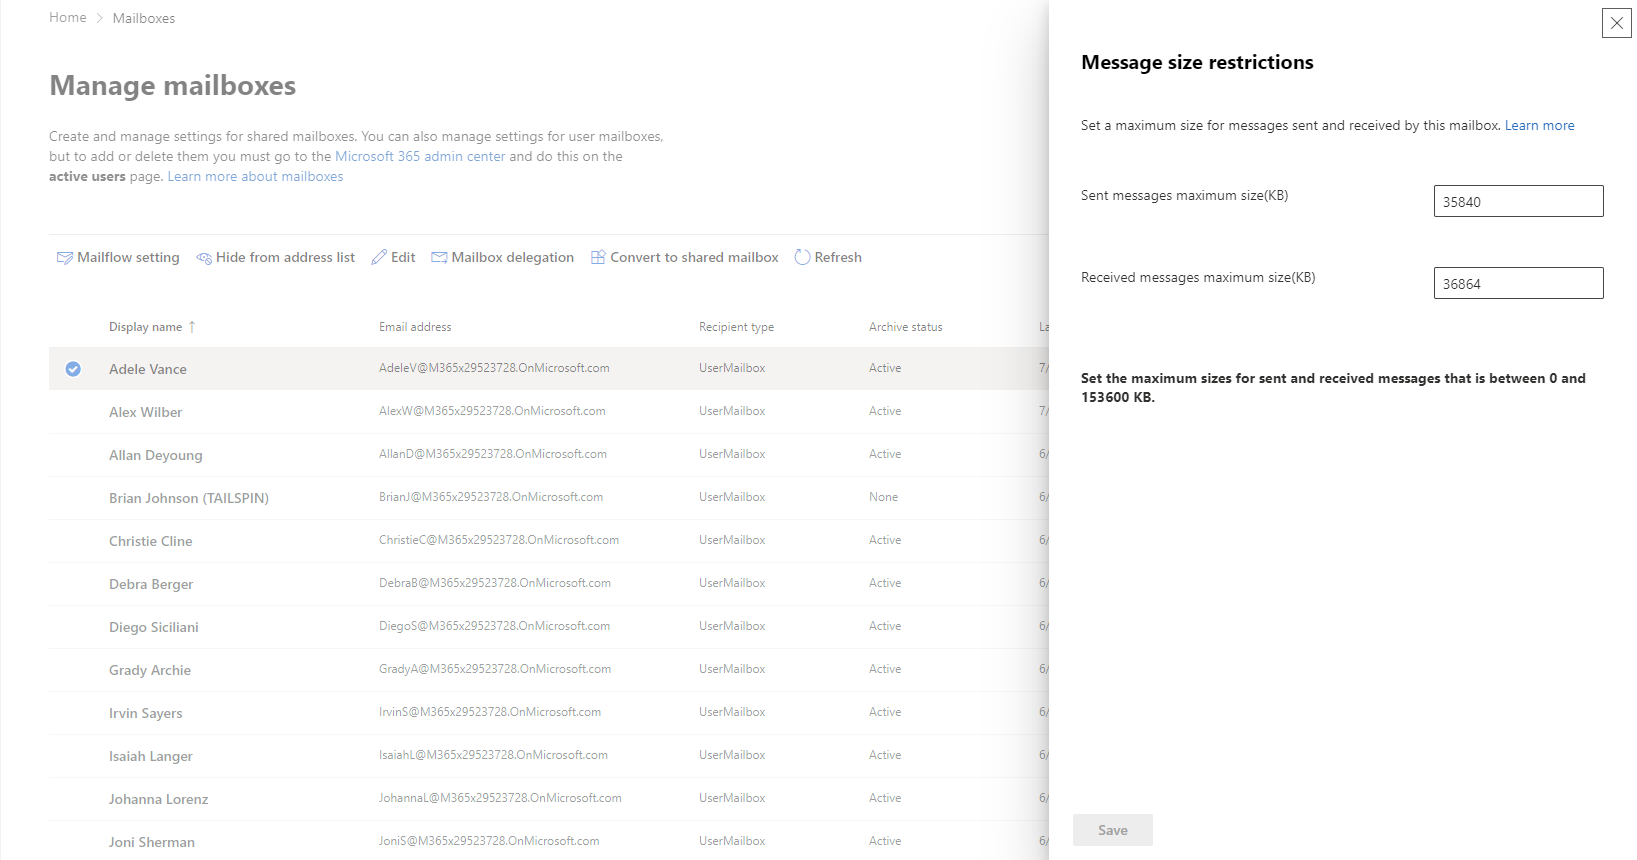
Task: Select Brian Johnson (TAILSPIN) mailbox
Action: pos(189,498)
